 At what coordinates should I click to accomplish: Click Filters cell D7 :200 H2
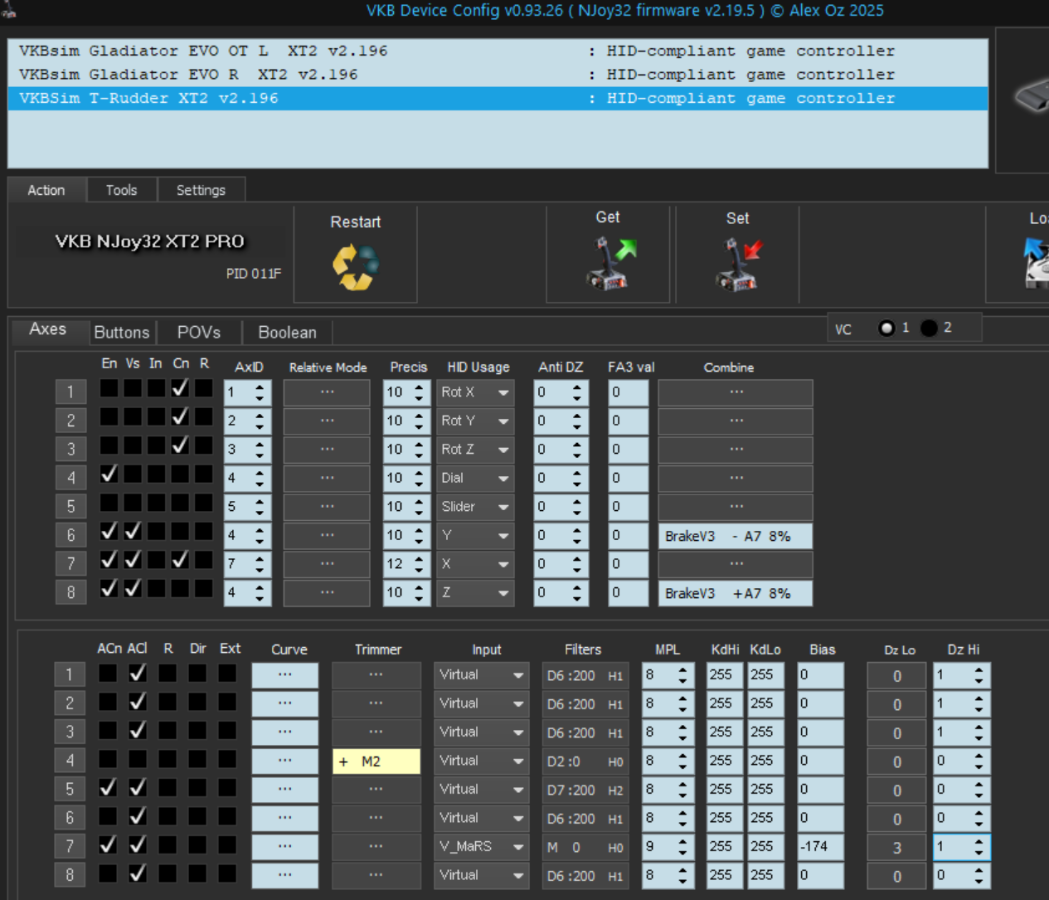[x=585, y=790]
